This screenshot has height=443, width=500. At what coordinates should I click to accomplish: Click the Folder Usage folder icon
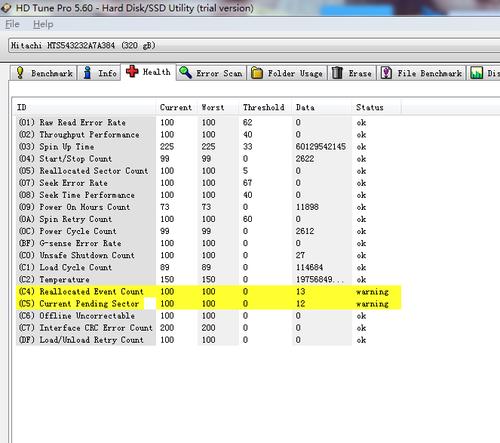(x=257, y=73)
